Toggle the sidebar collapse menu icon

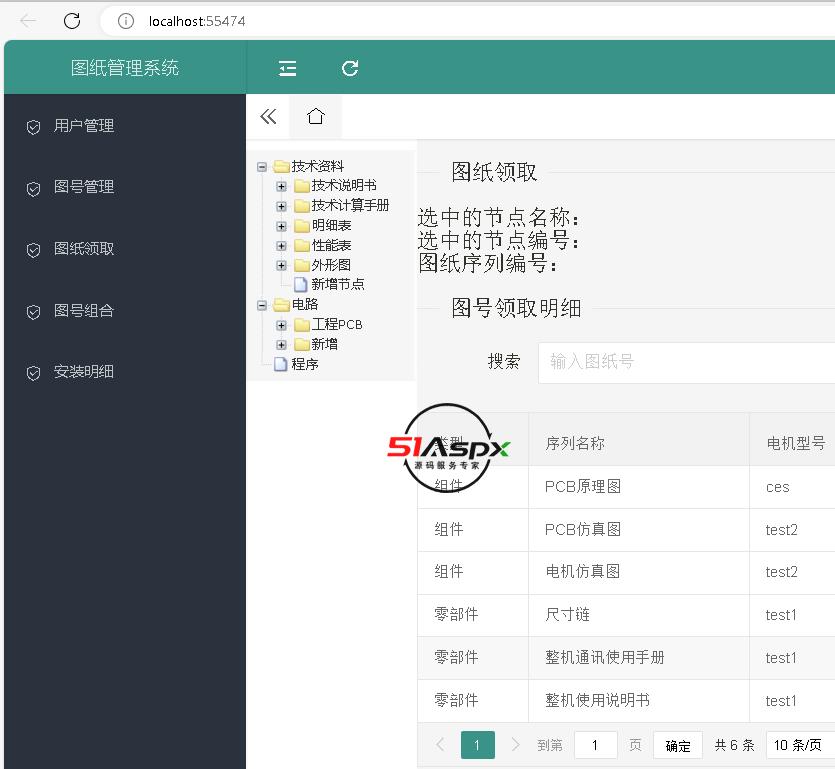(x=288, y=68)
